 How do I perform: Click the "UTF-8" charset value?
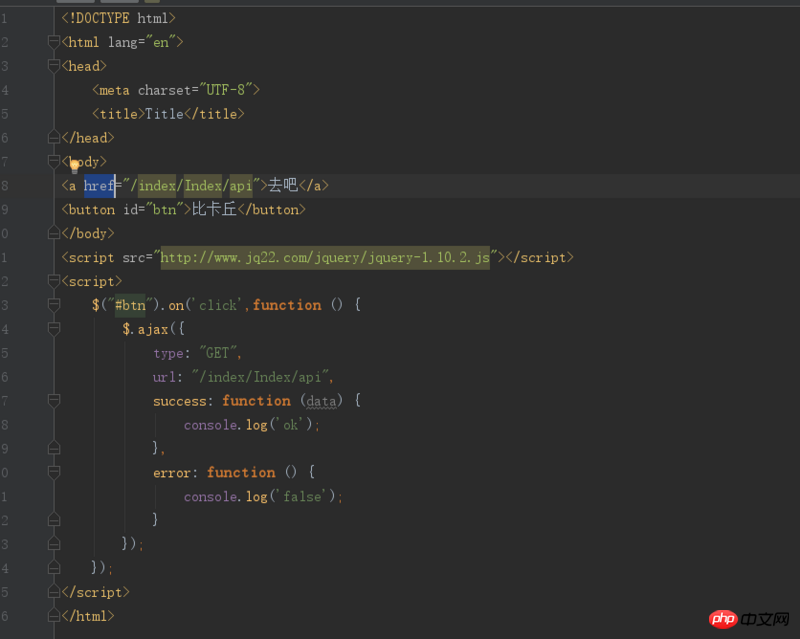point(225,90)
